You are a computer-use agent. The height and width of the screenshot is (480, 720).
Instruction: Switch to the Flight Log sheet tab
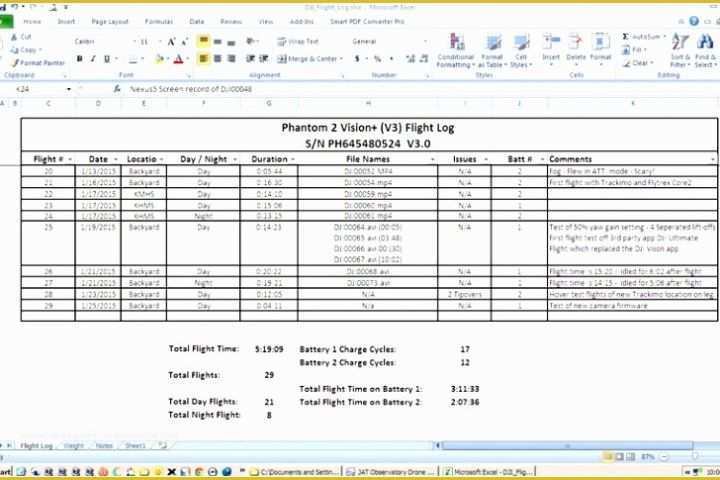(x=36, y=446)
